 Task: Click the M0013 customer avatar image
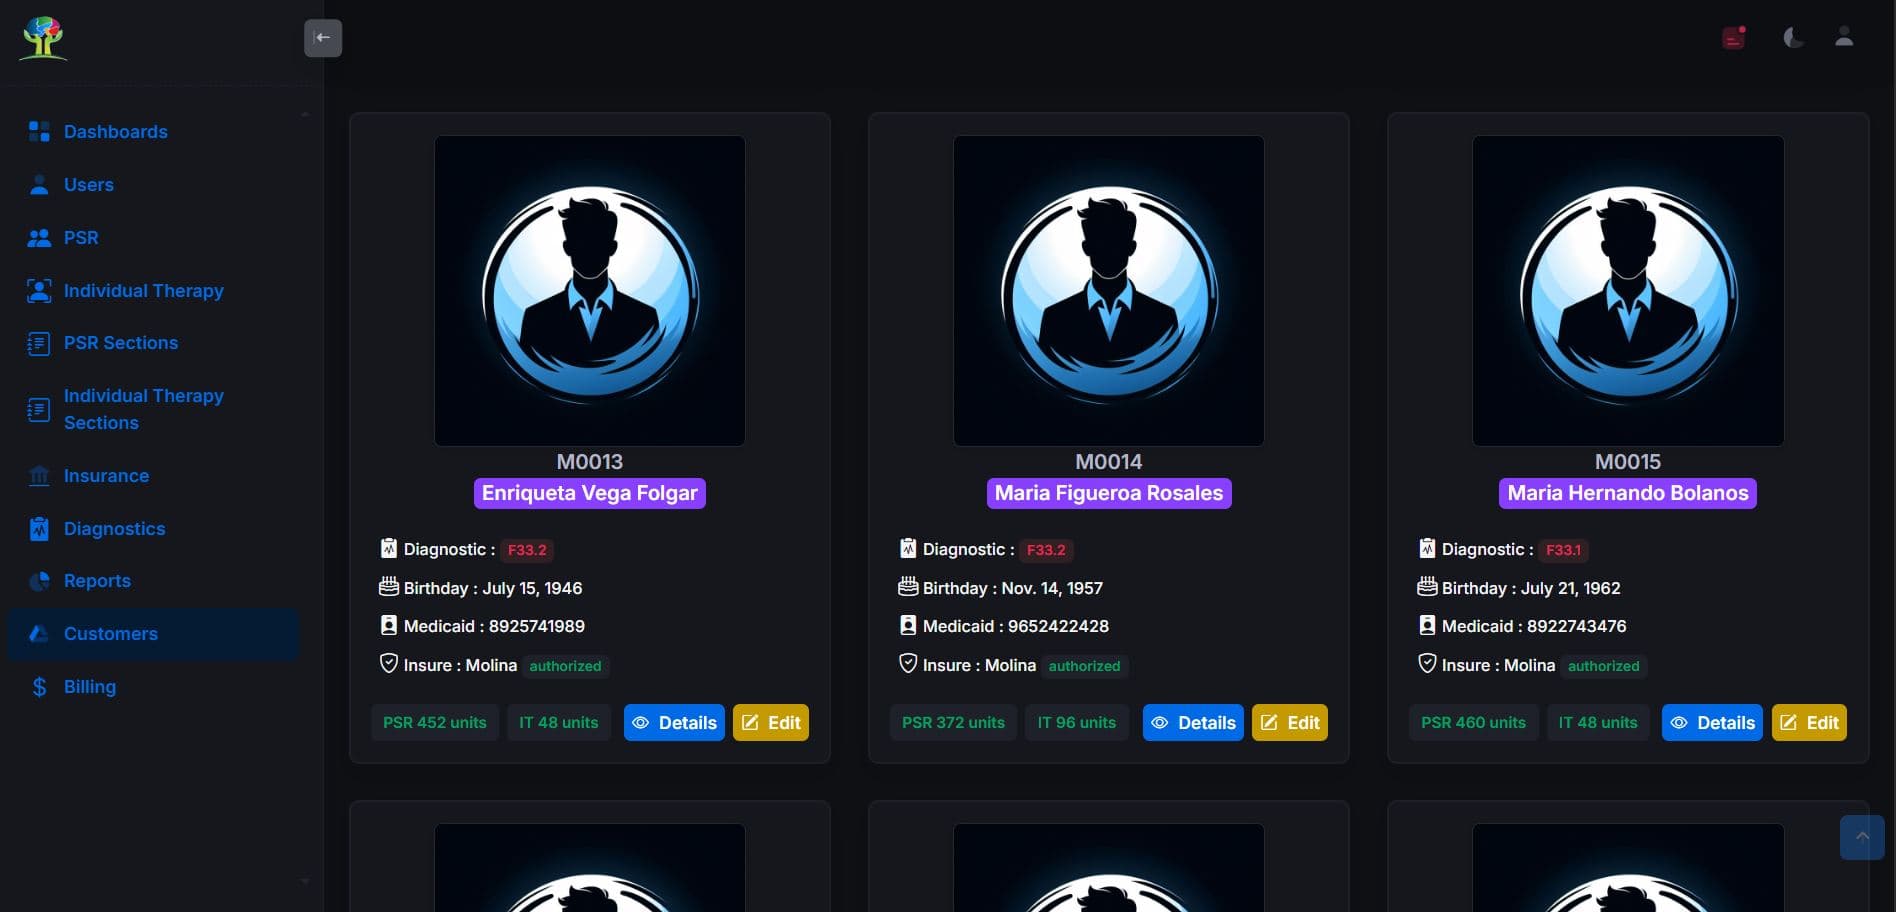point(590,291)
